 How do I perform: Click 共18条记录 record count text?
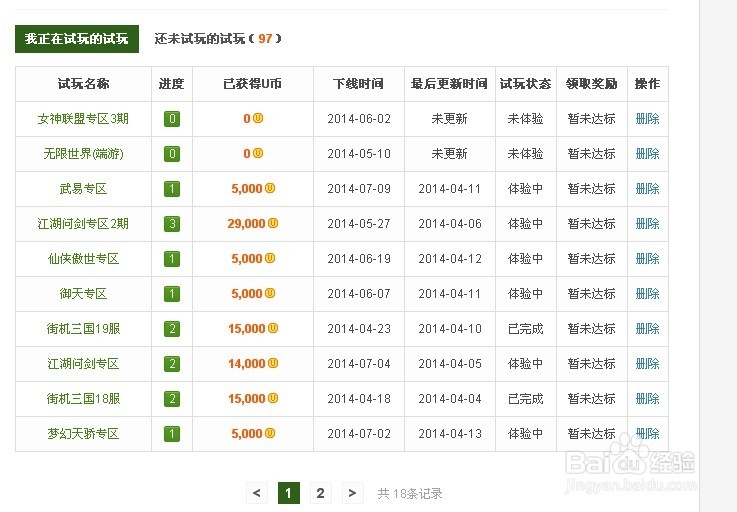pos(410,494)
